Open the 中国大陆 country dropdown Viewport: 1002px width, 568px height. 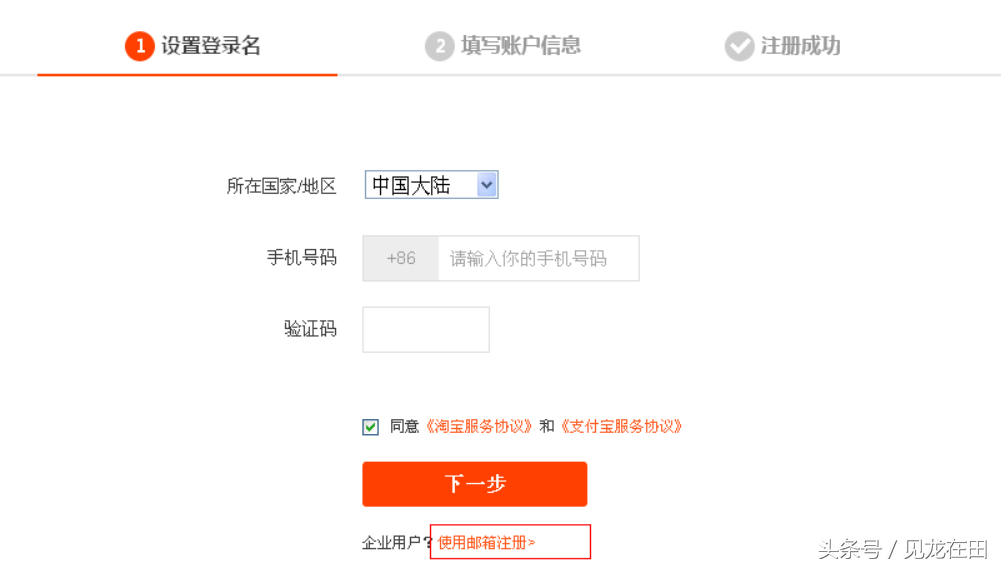(x=421, y=185)
